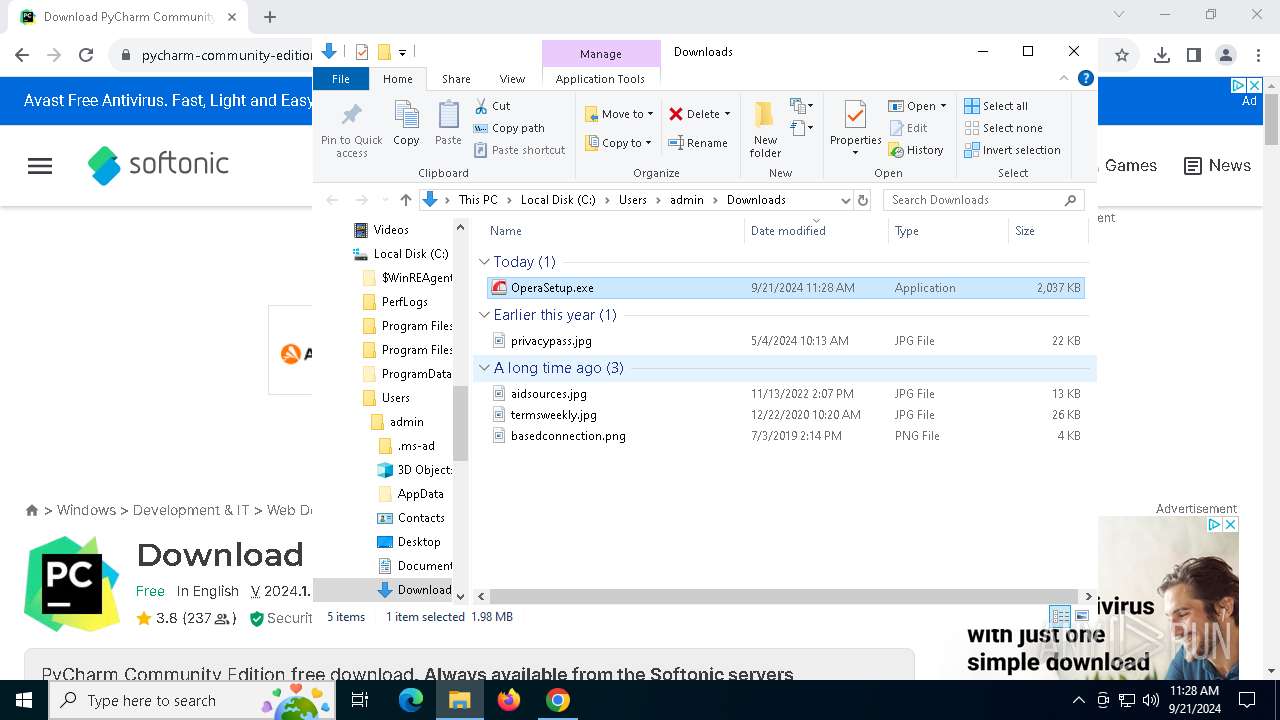Open the News link on Softonic

[1217, 166]
